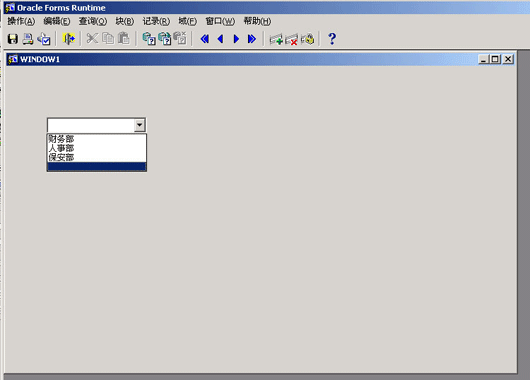Click the Paste clipboard icon
530x380 pixels.
click(x=123, y=39)
